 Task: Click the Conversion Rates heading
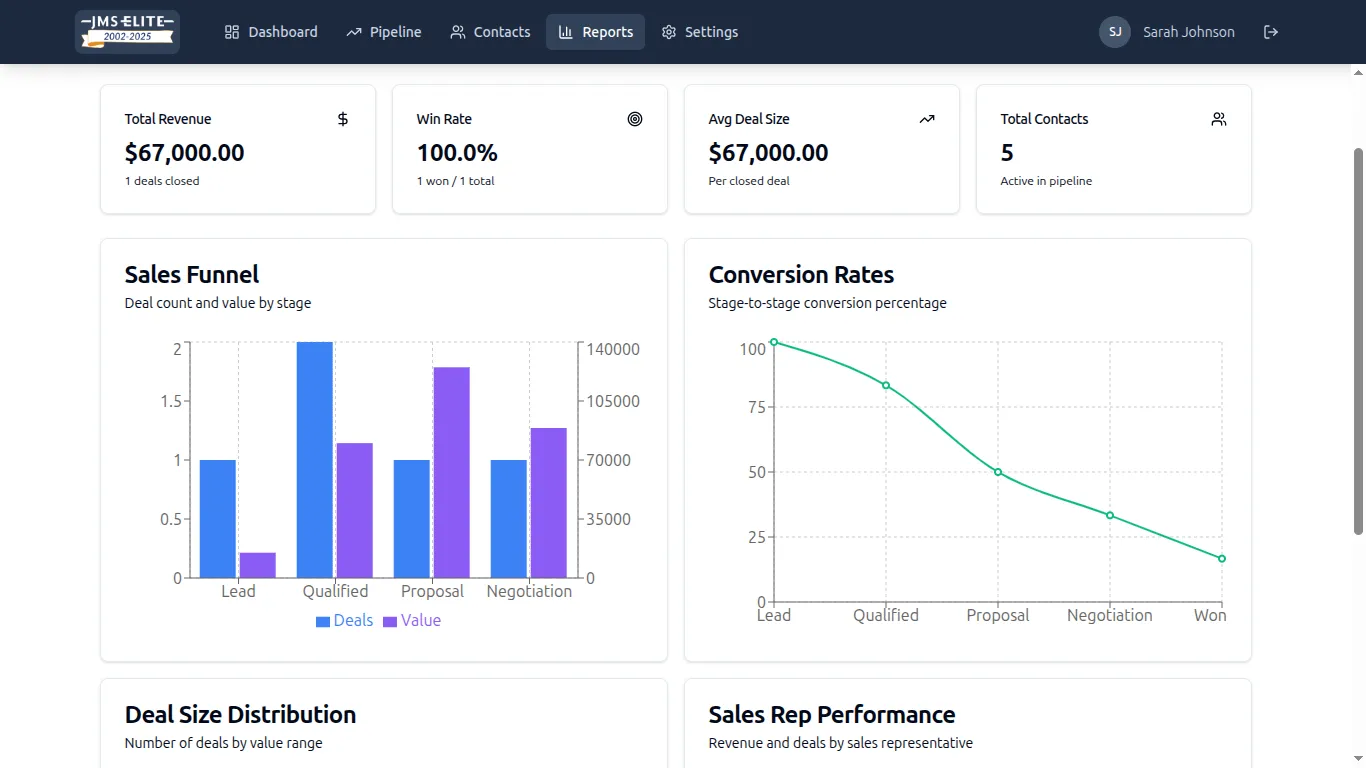(x=801, y=275)
